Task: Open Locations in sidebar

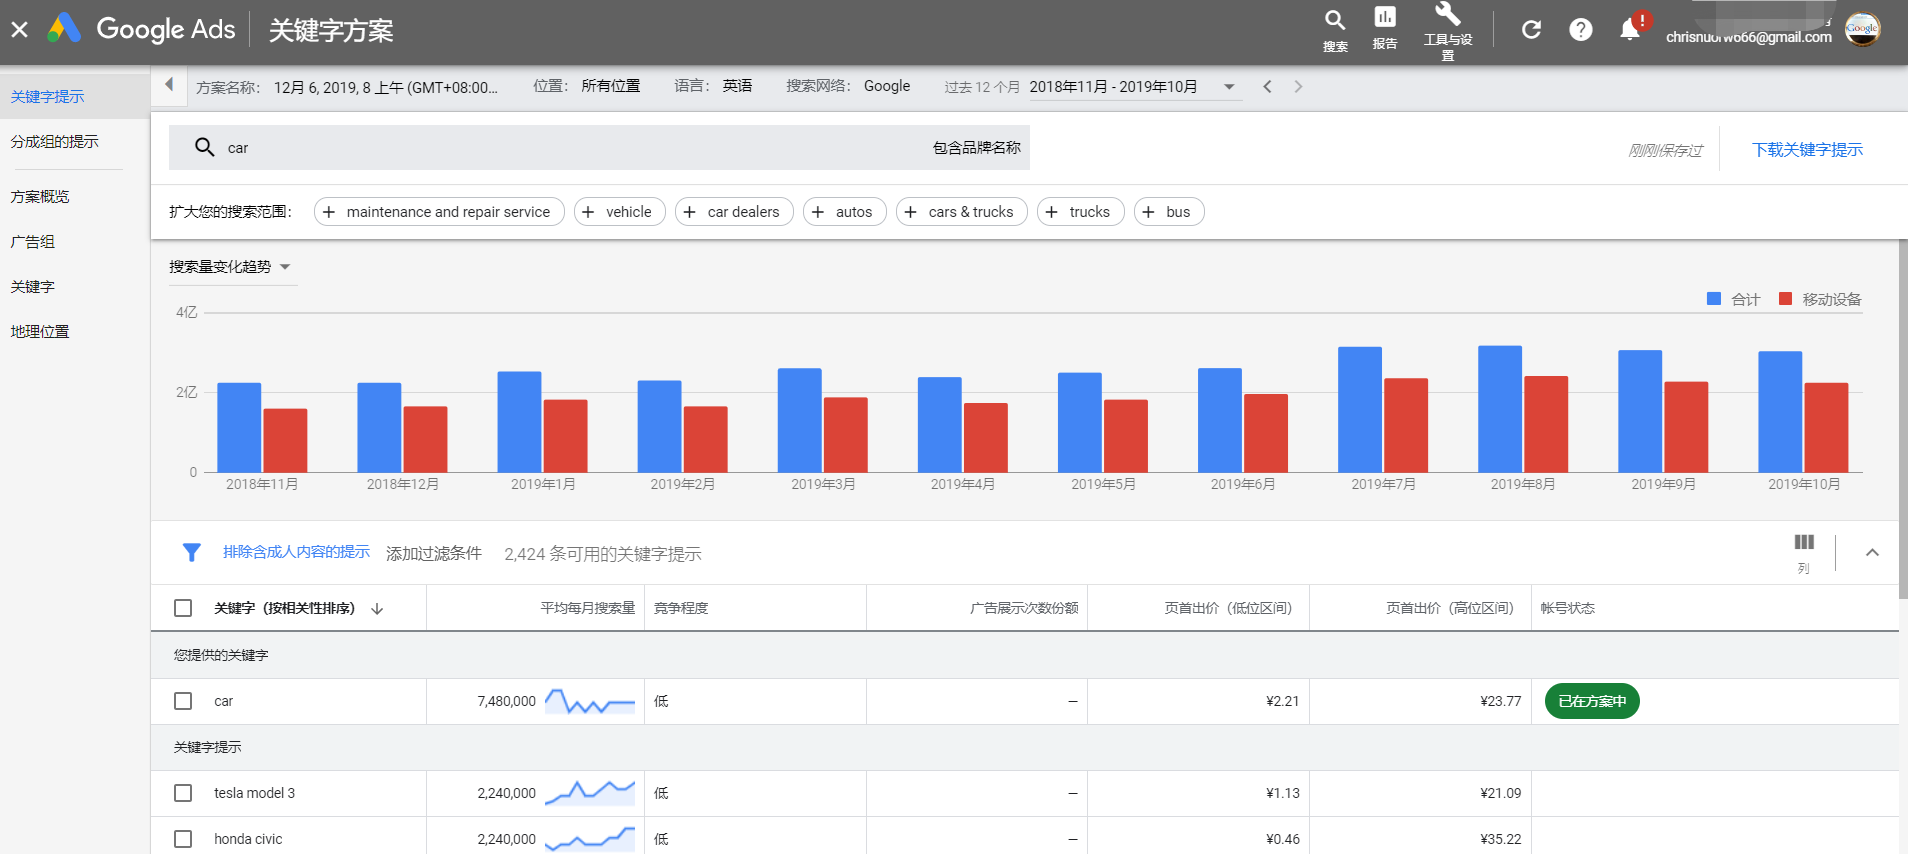Action: 40,332
